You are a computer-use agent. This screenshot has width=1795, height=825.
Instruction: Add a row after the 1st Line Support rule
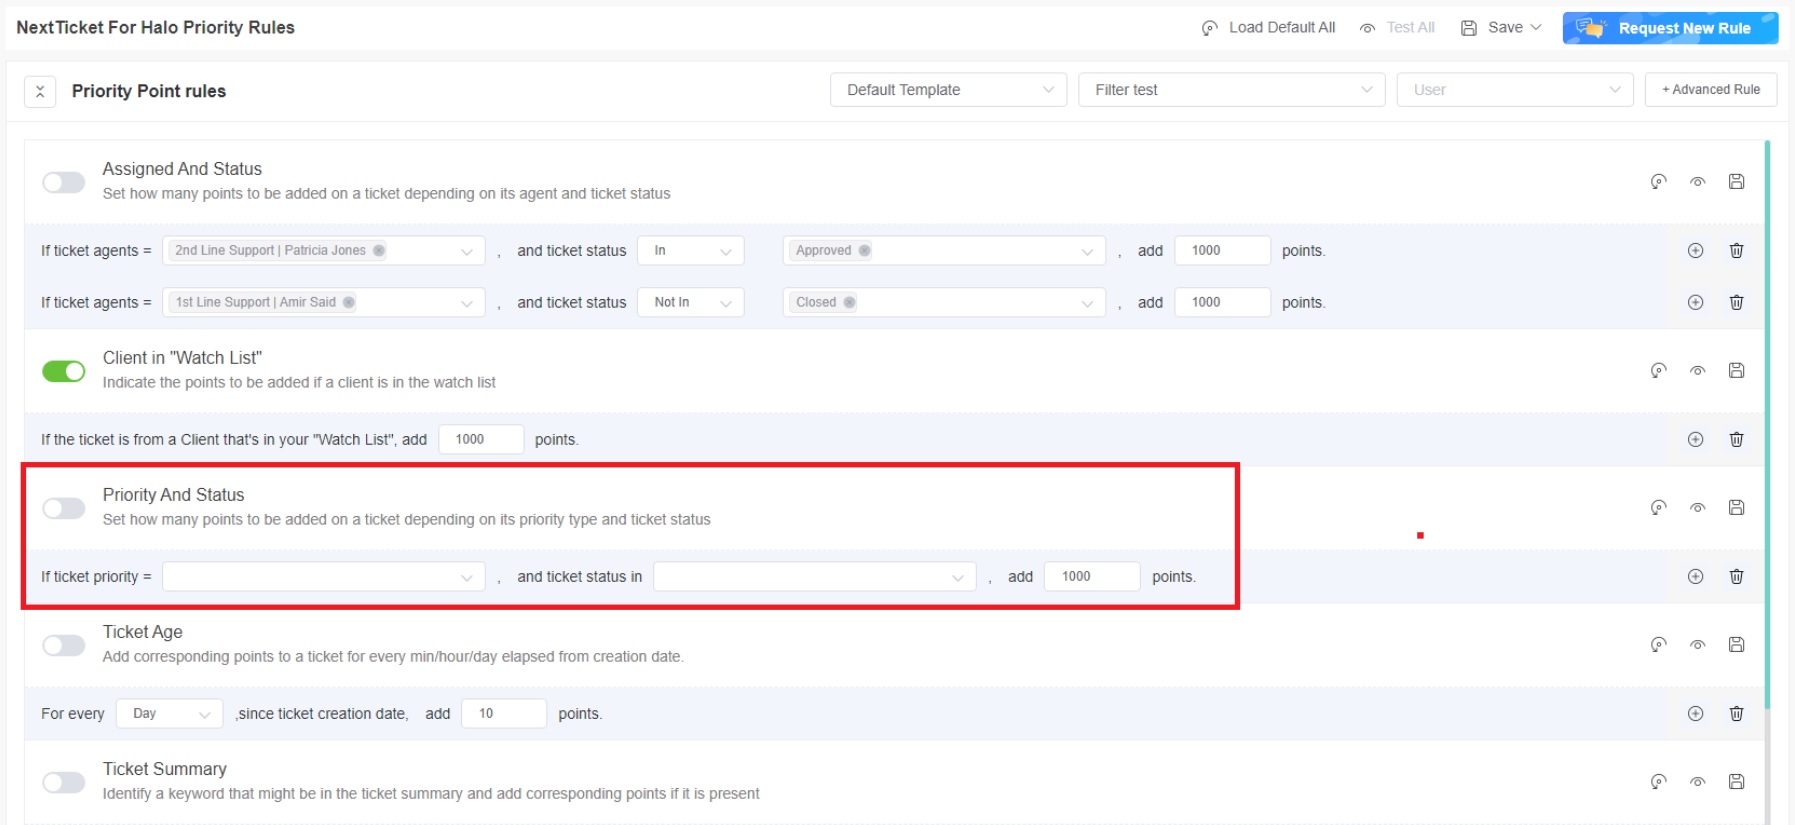[1695, 302]
